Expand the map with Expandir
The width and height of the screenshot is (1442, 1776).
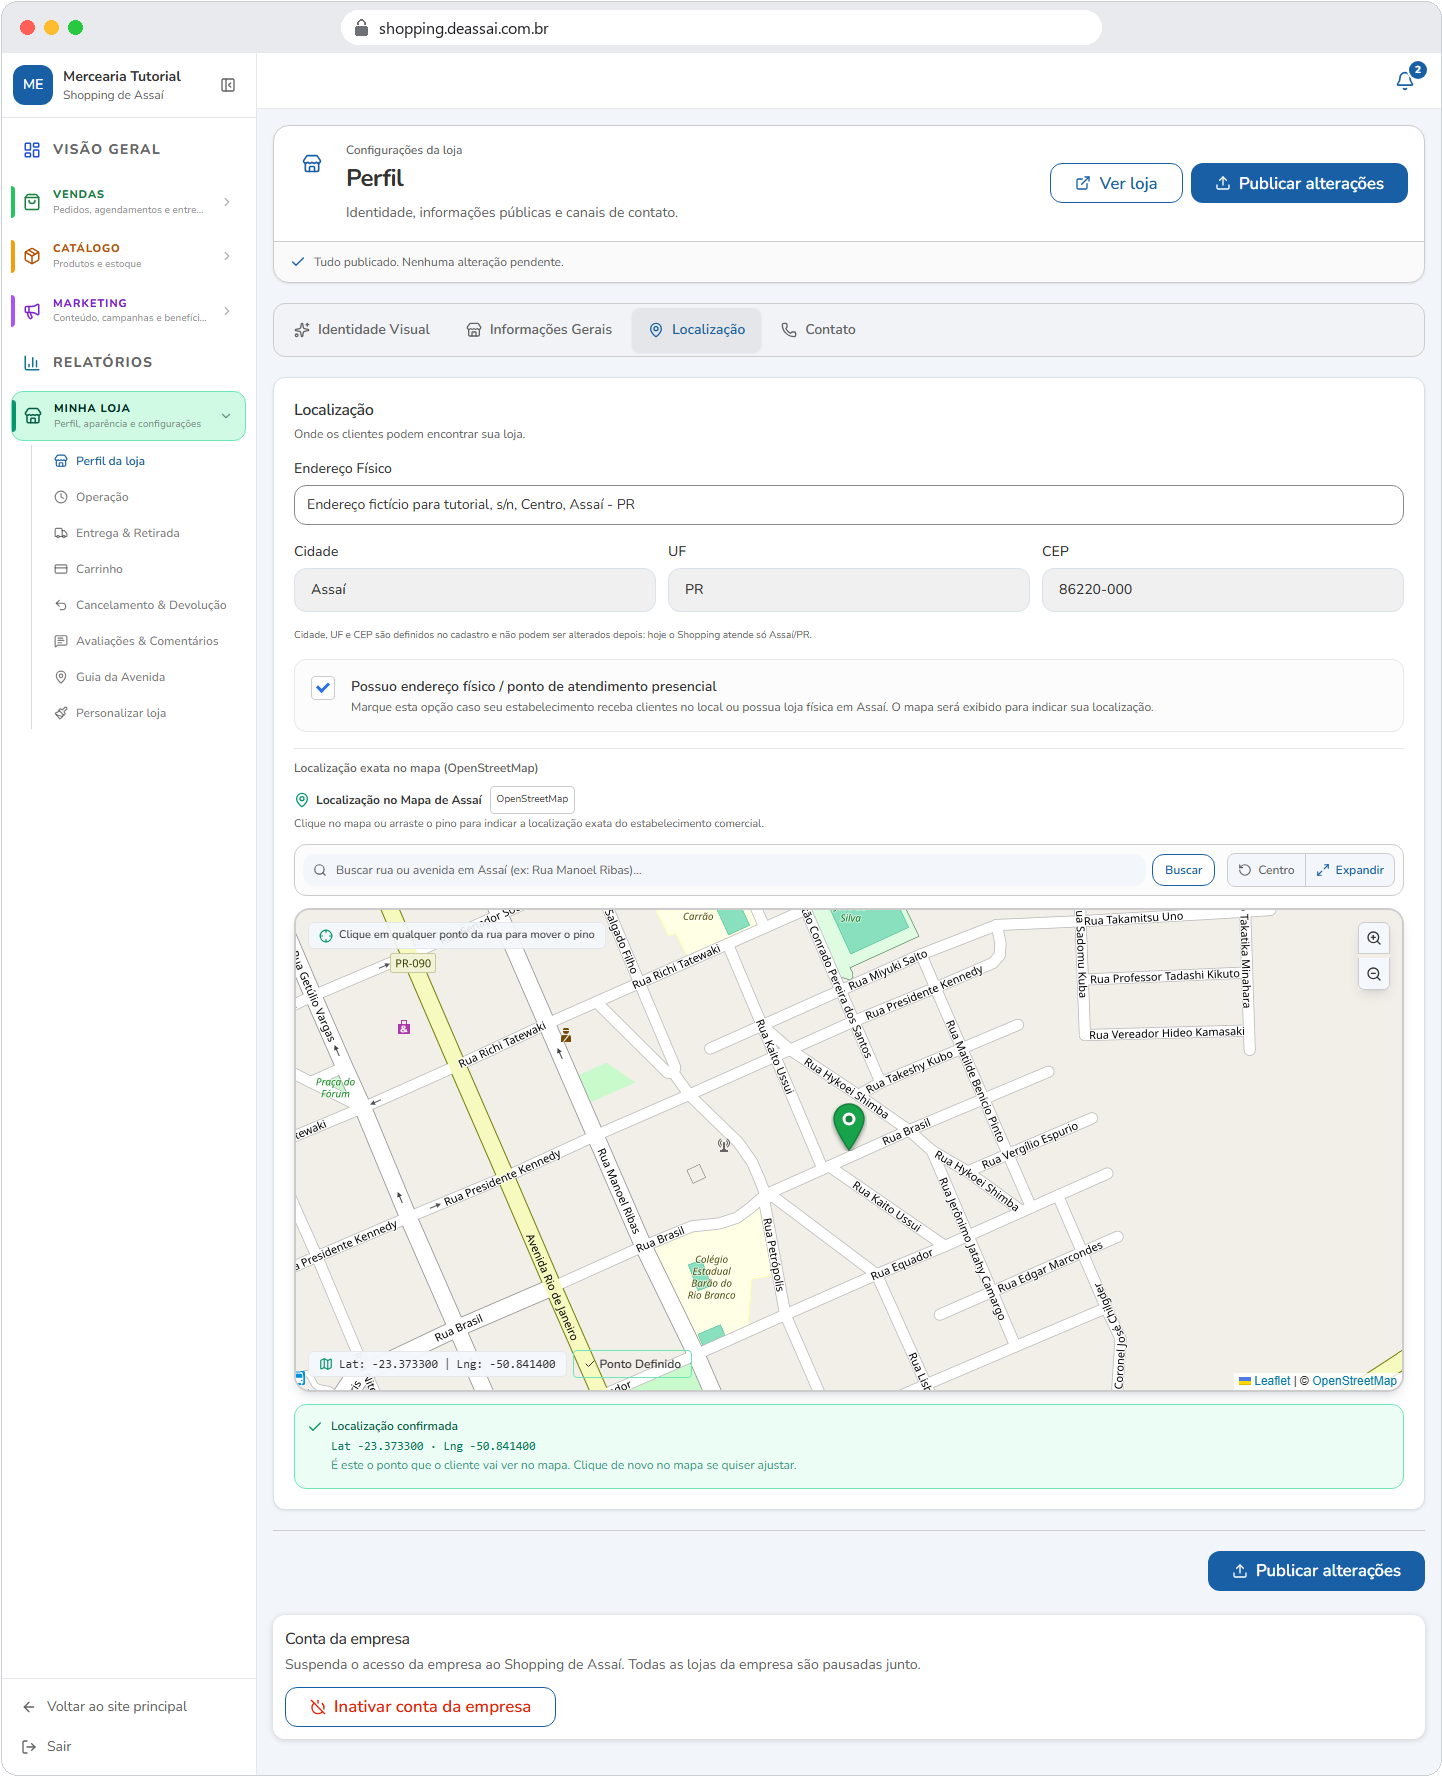[x=1350, y=870]
